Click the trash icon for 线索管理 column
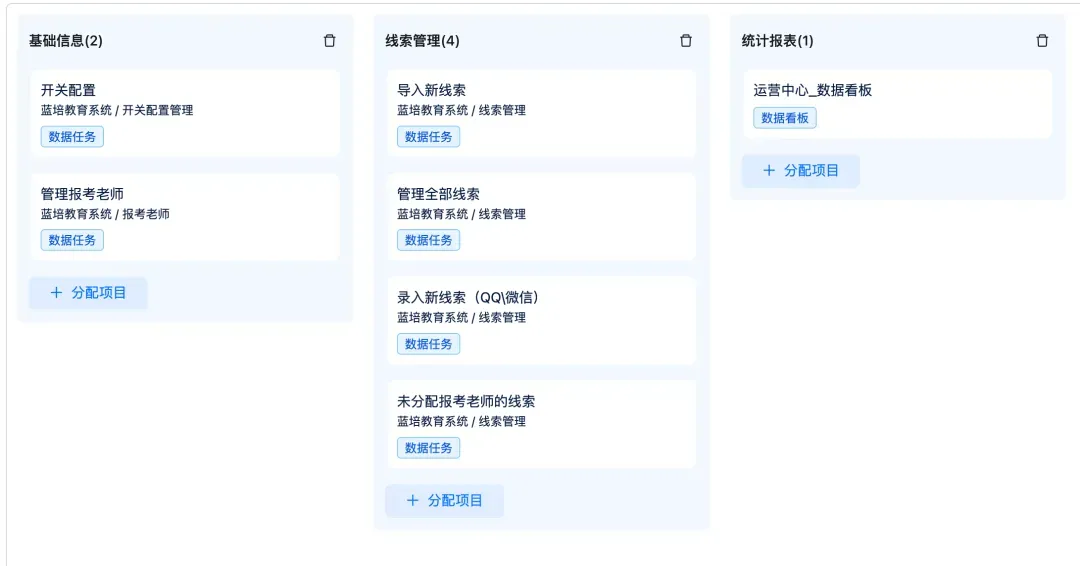The width and height of the screenshot is (1080, 566). coord(686,41)
